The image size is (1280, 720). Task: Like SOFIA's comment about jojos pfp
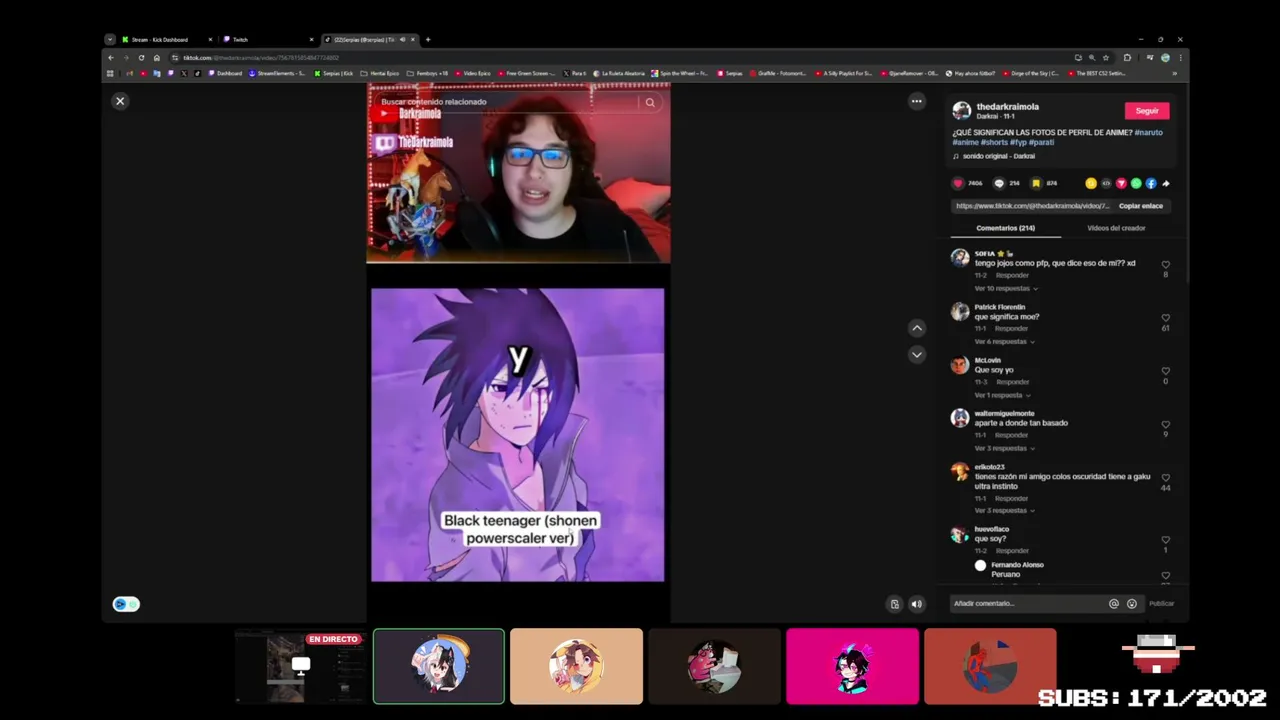[1165, 265]
